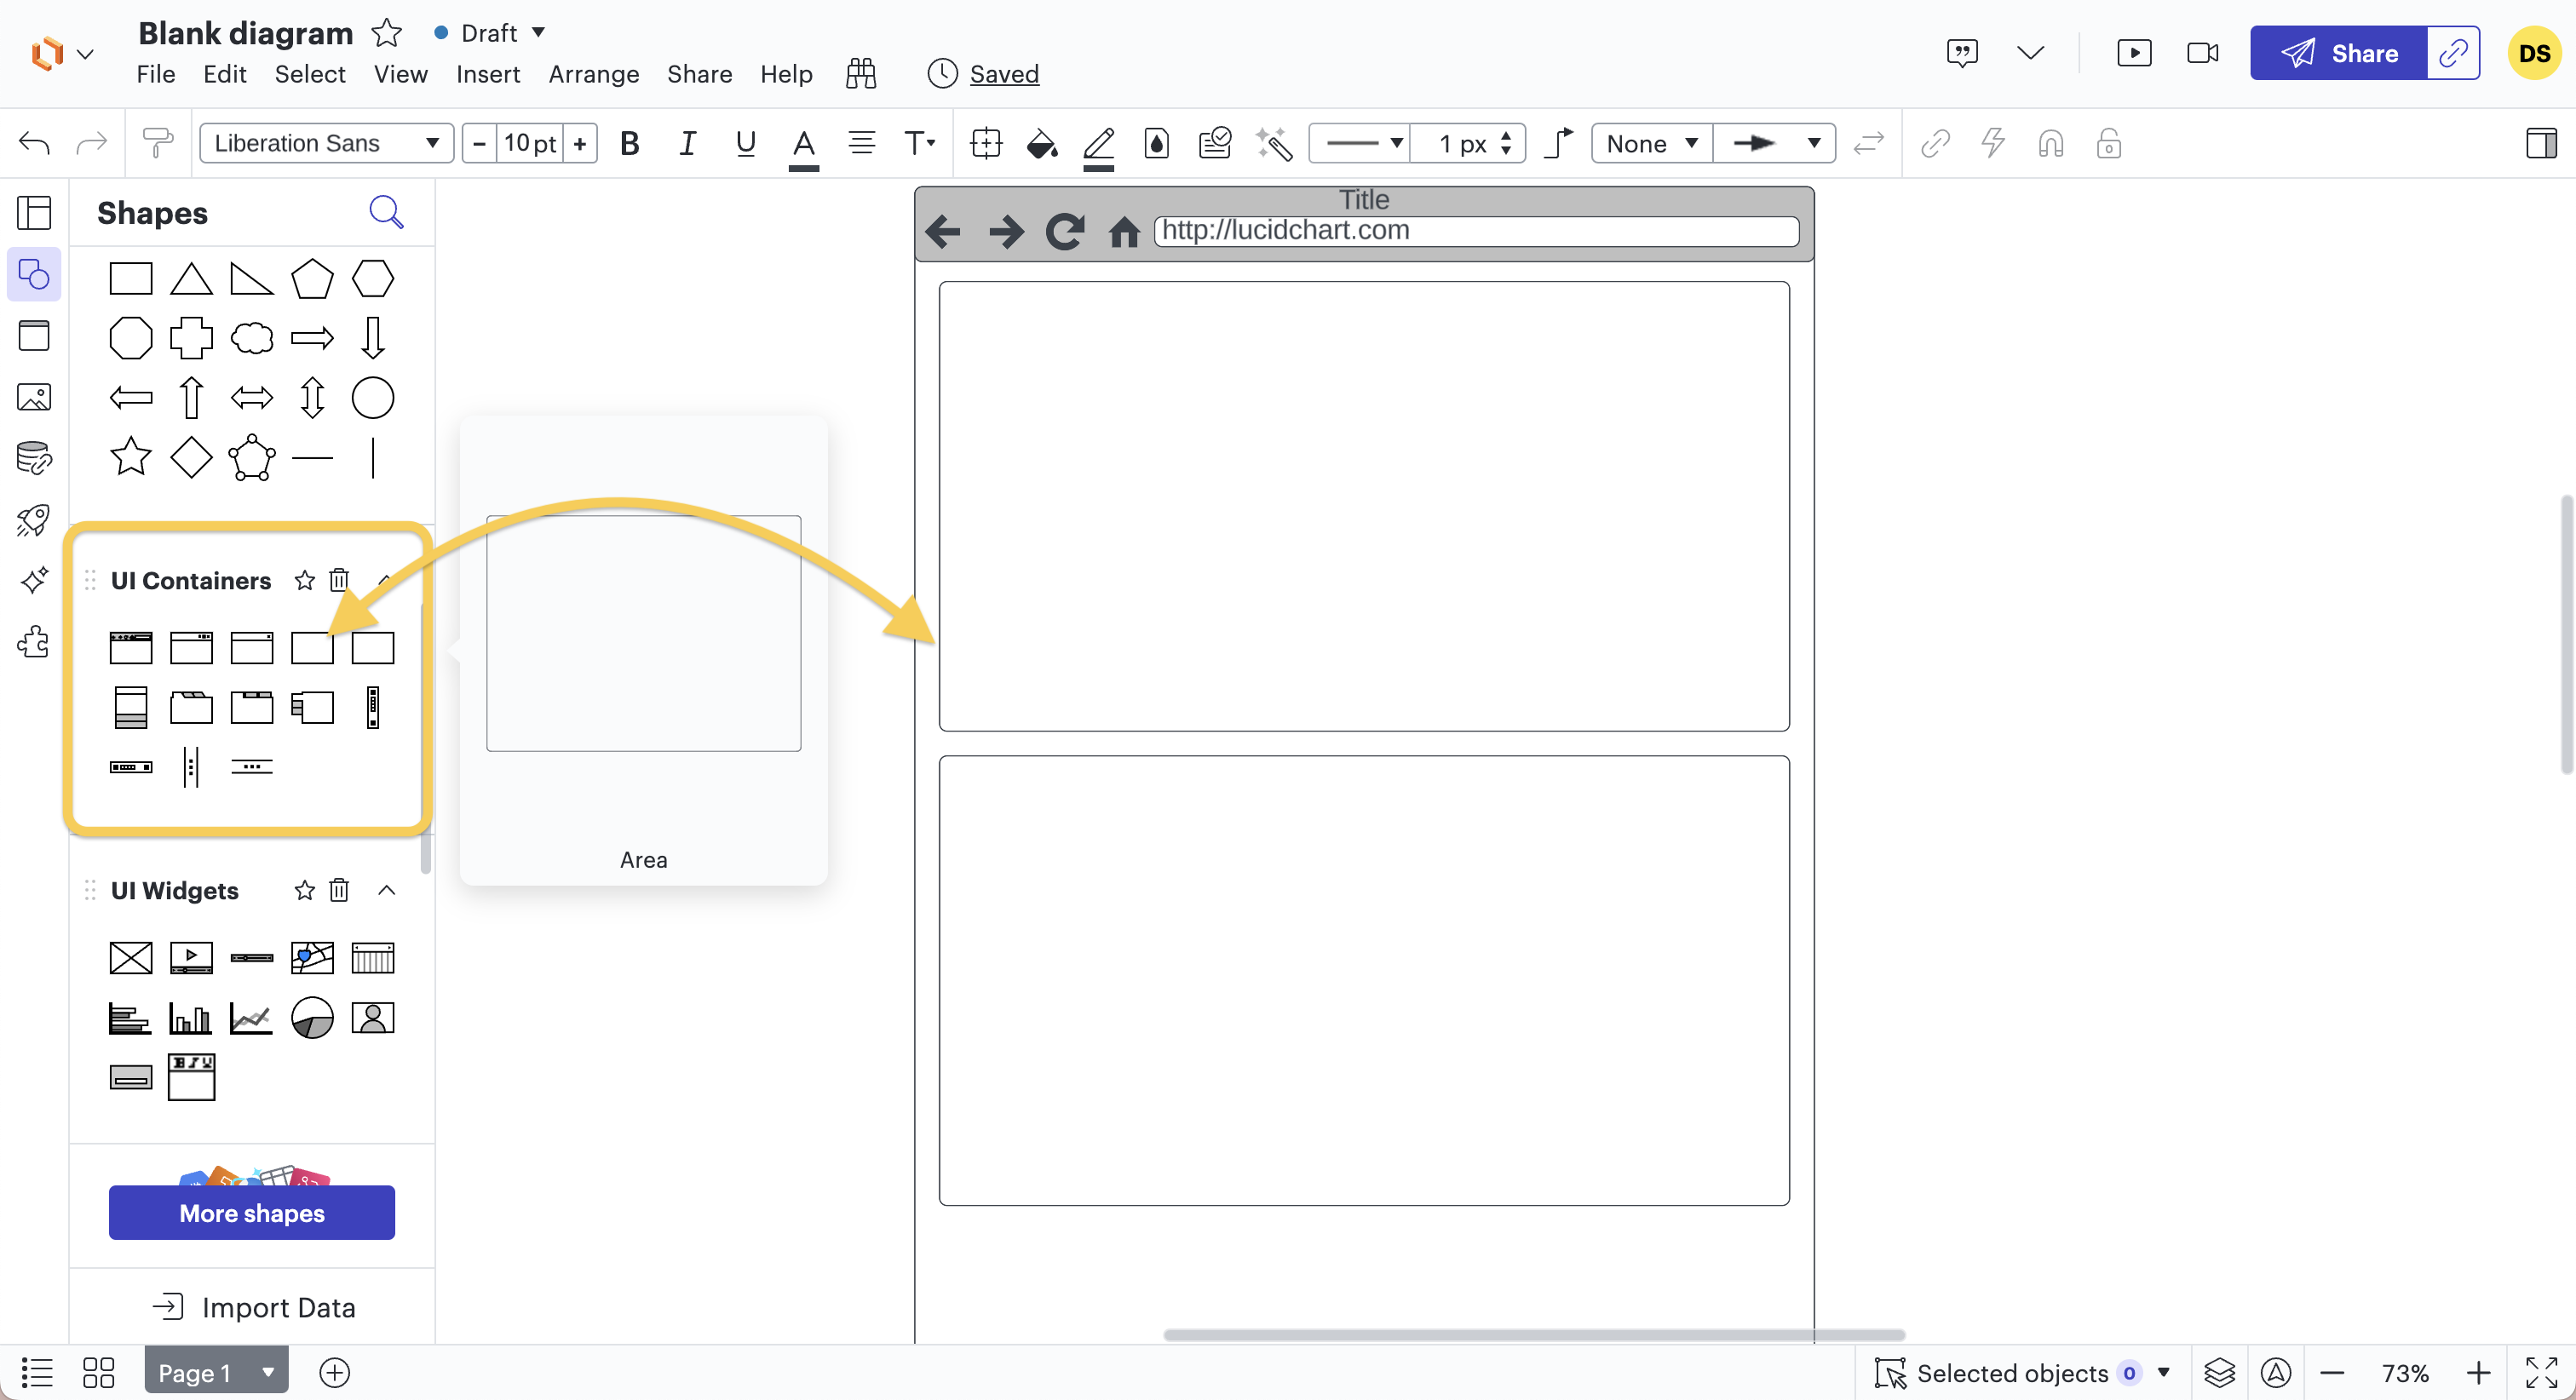Open the Line Color tool

click(x=1097, y=143)
